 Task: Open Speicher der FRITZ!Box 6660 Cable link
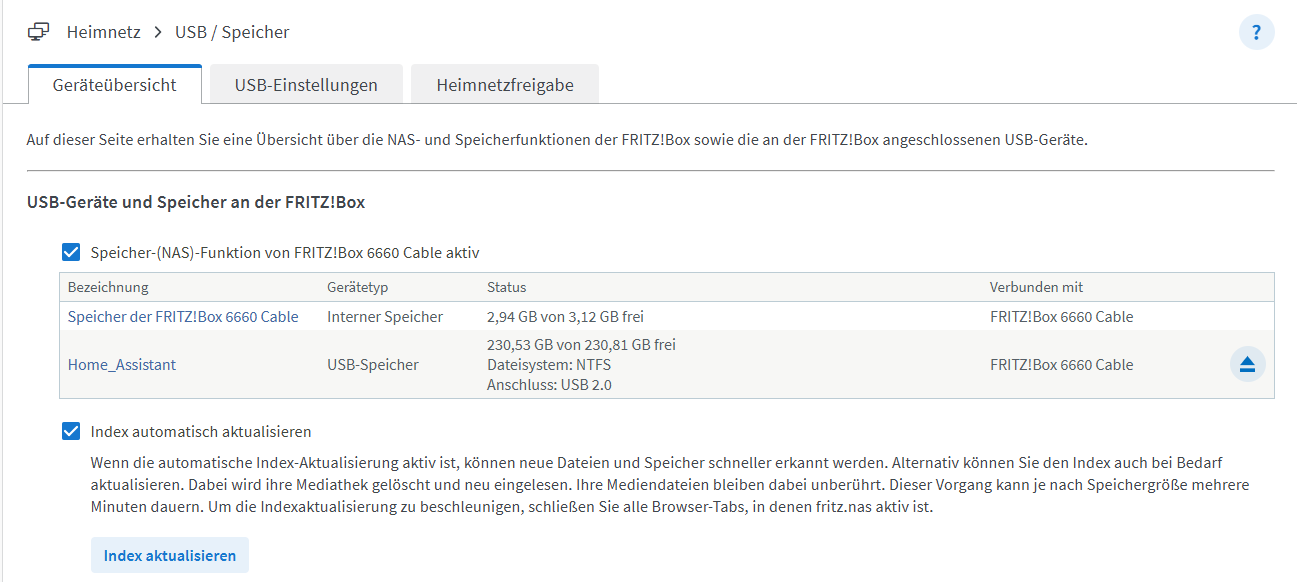(183, 316)
